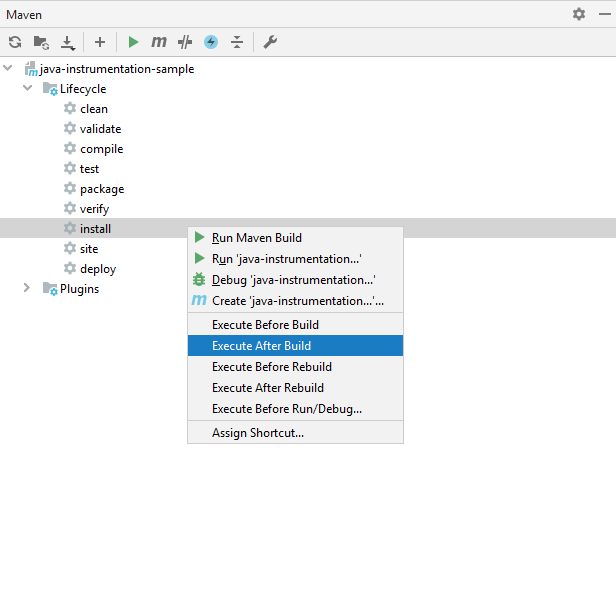Click Download Sources and Documentation icon
Screen dimensions: 616x591
(x=68, y=42)
